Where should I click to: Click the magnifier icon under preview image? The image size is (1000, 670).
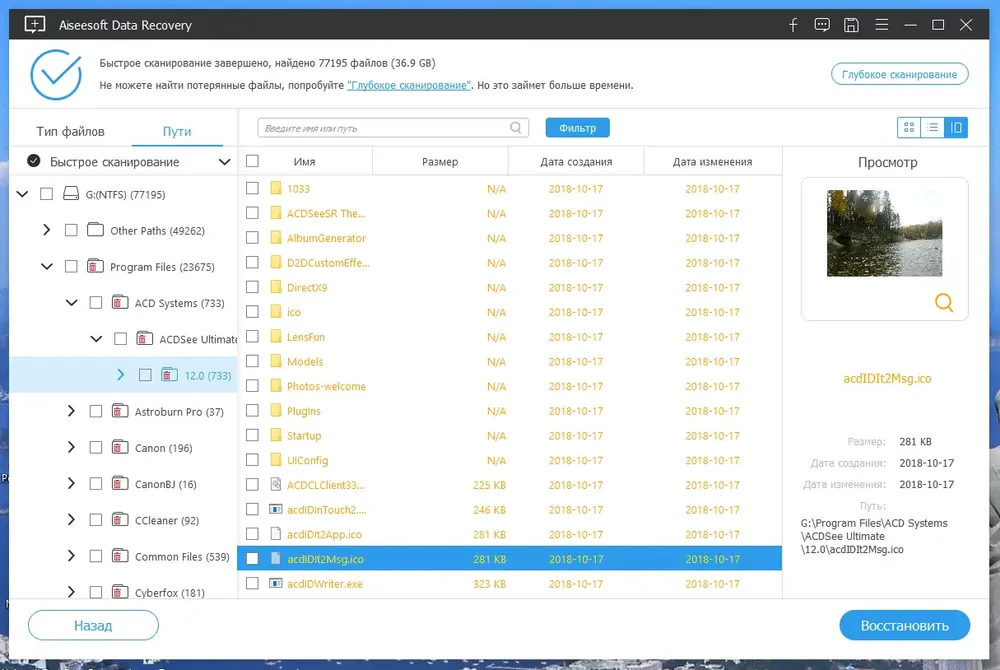pos(944,302)
